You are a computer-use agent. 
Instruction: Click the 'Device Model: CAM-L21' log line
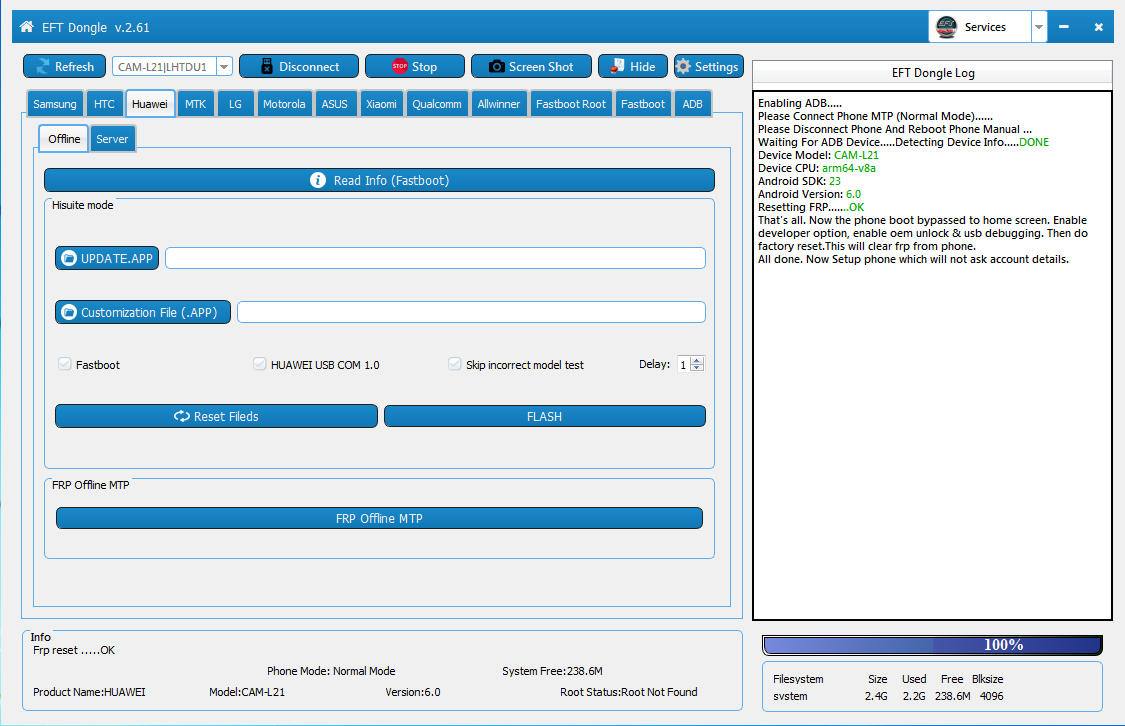tap(818, 155)
